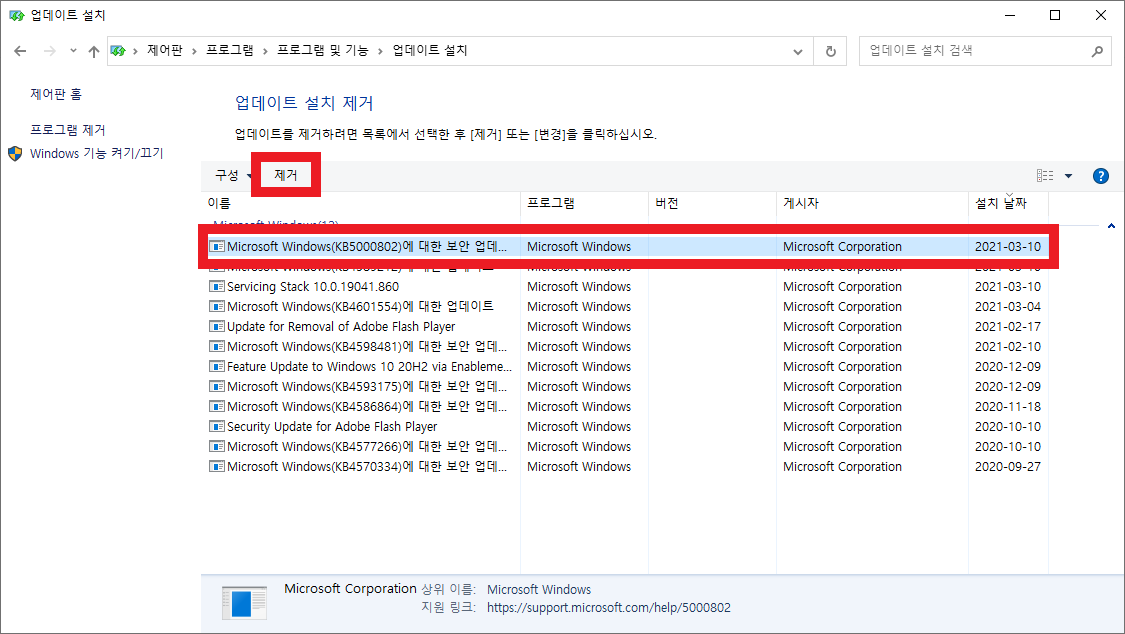Screen dimensions: 1125x634
Task: Select KB4601554 update row
Action: click(628, 307)
